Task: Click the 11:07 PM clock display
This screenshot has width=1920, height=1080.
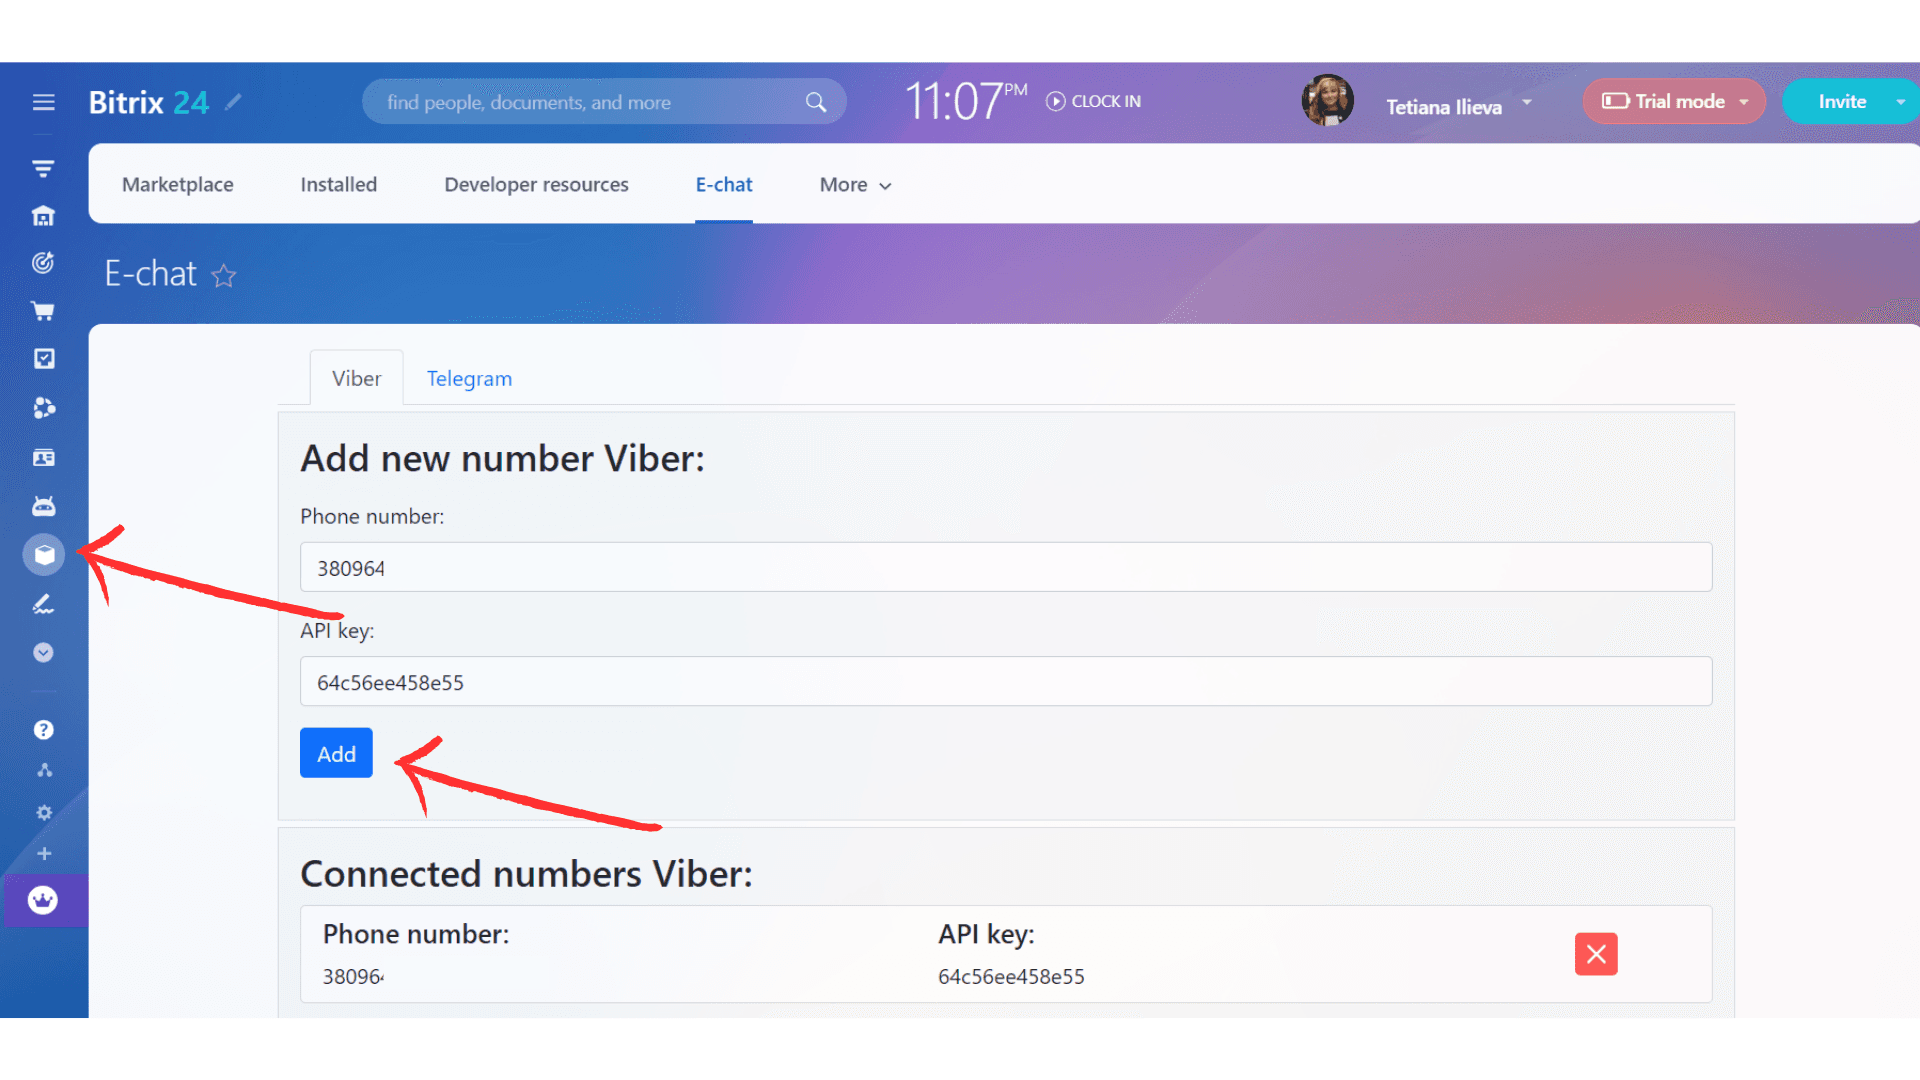Action: tap(966, 101)
